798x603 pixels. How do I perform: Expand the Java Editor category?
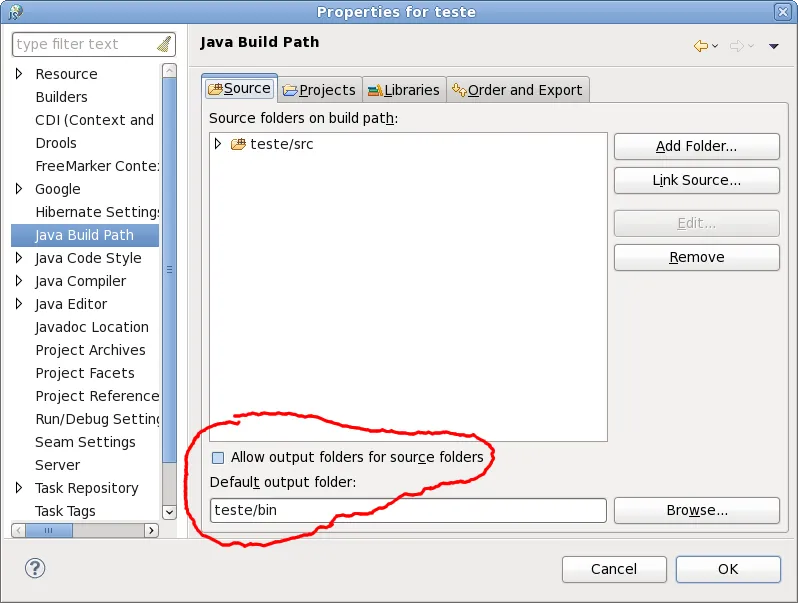pos(19,304)
